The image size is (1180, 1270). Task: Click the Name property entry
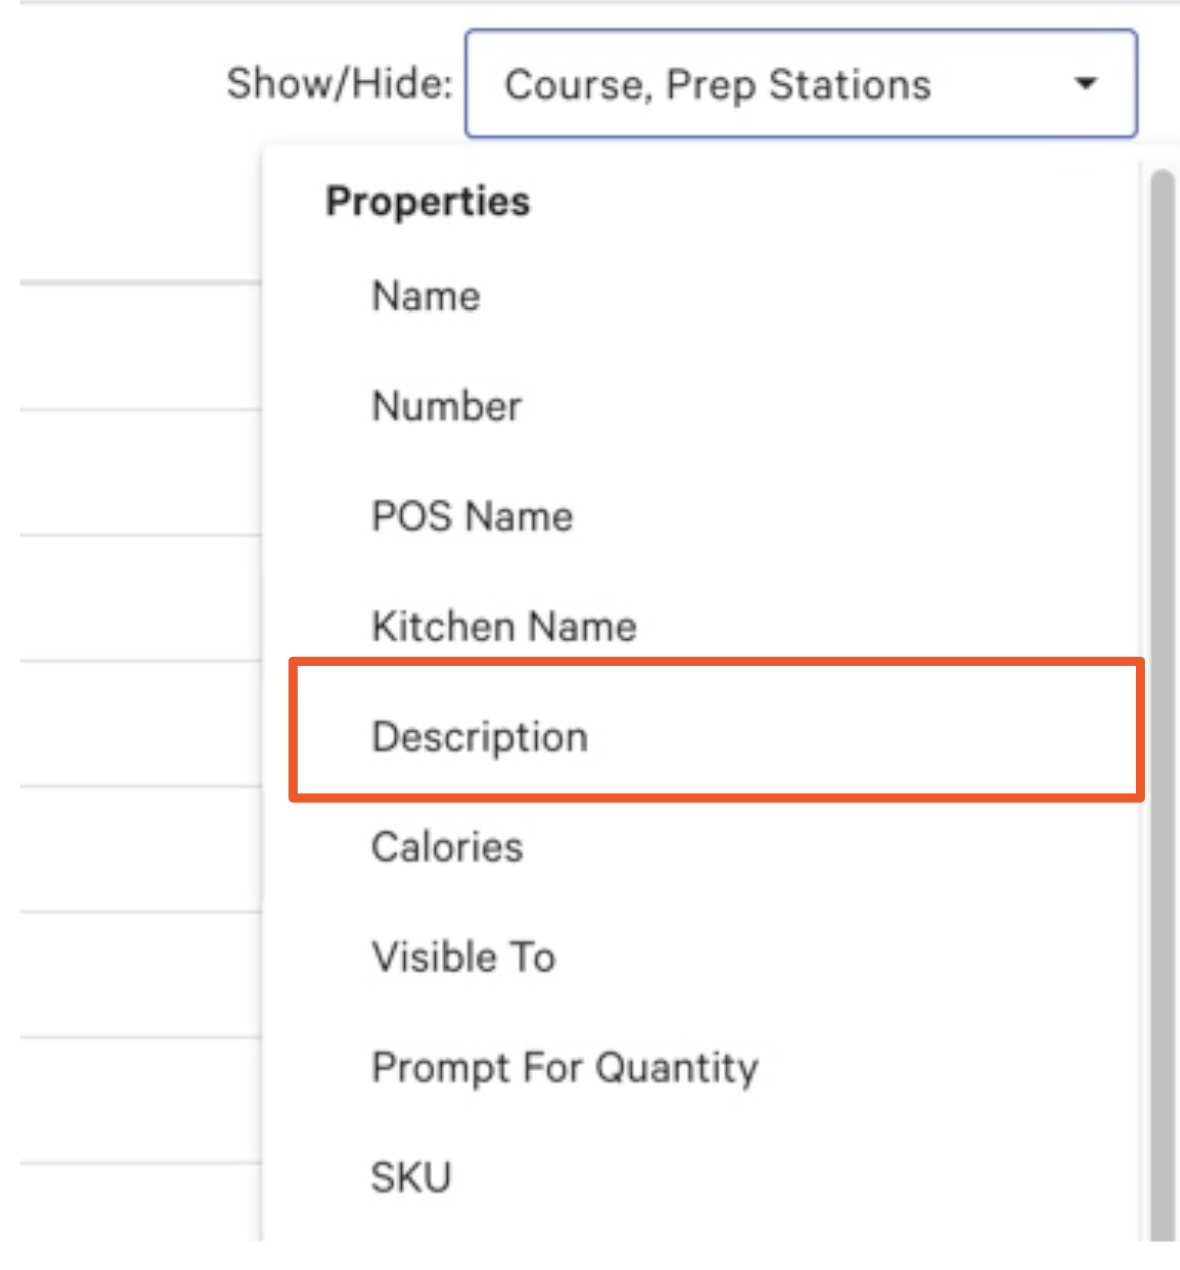[x=425, y=296]
